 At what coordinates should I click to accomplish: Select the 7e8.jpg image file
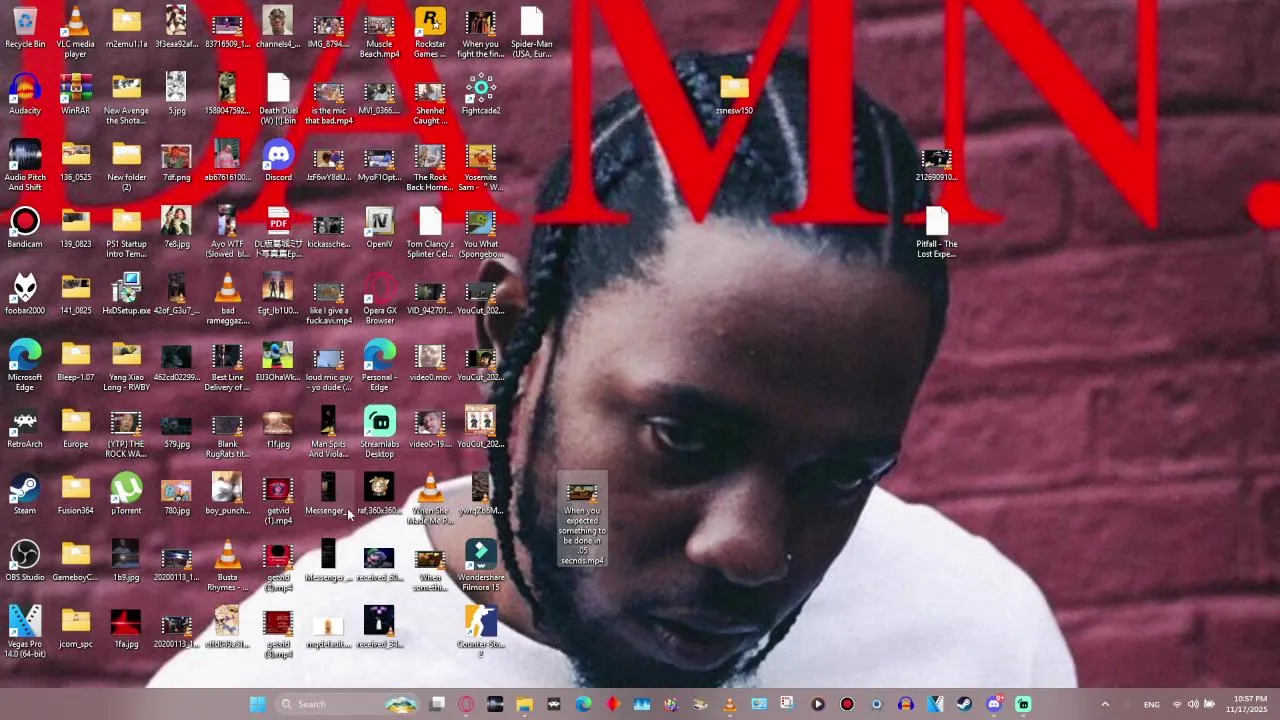tap(177, 228)
